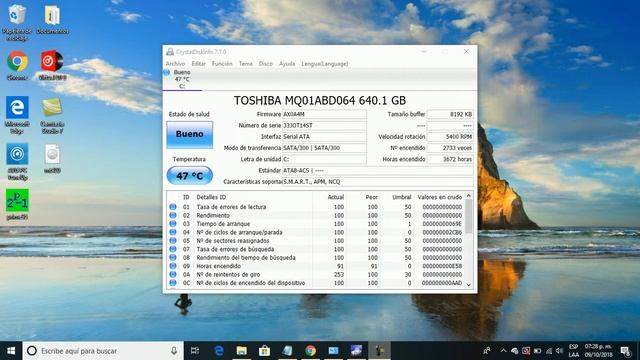Click the Valores en crudo column header
The image size is (640, 360).
439,197
